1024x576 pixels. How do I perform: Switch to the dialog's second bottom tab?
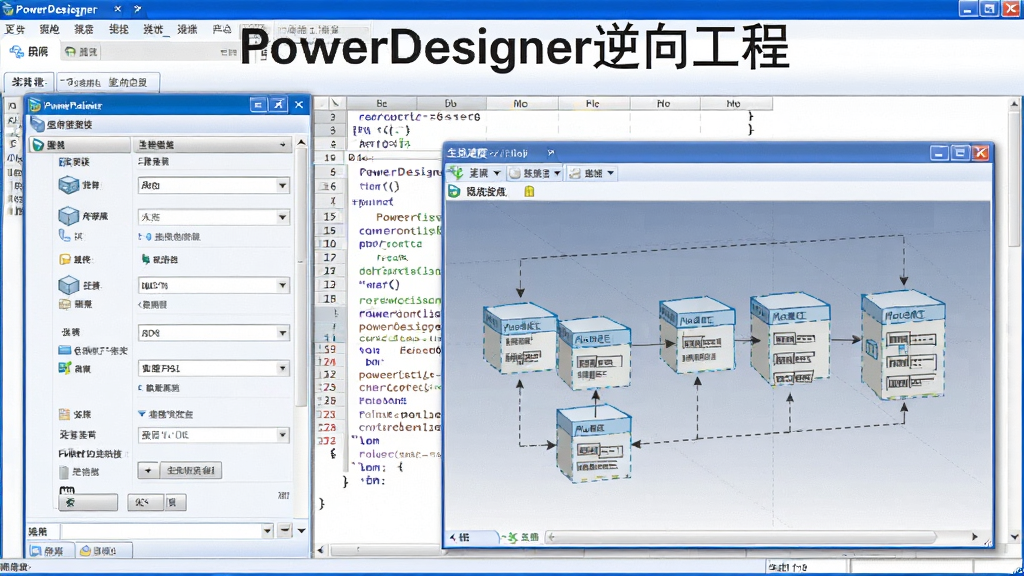click(103, 551)
